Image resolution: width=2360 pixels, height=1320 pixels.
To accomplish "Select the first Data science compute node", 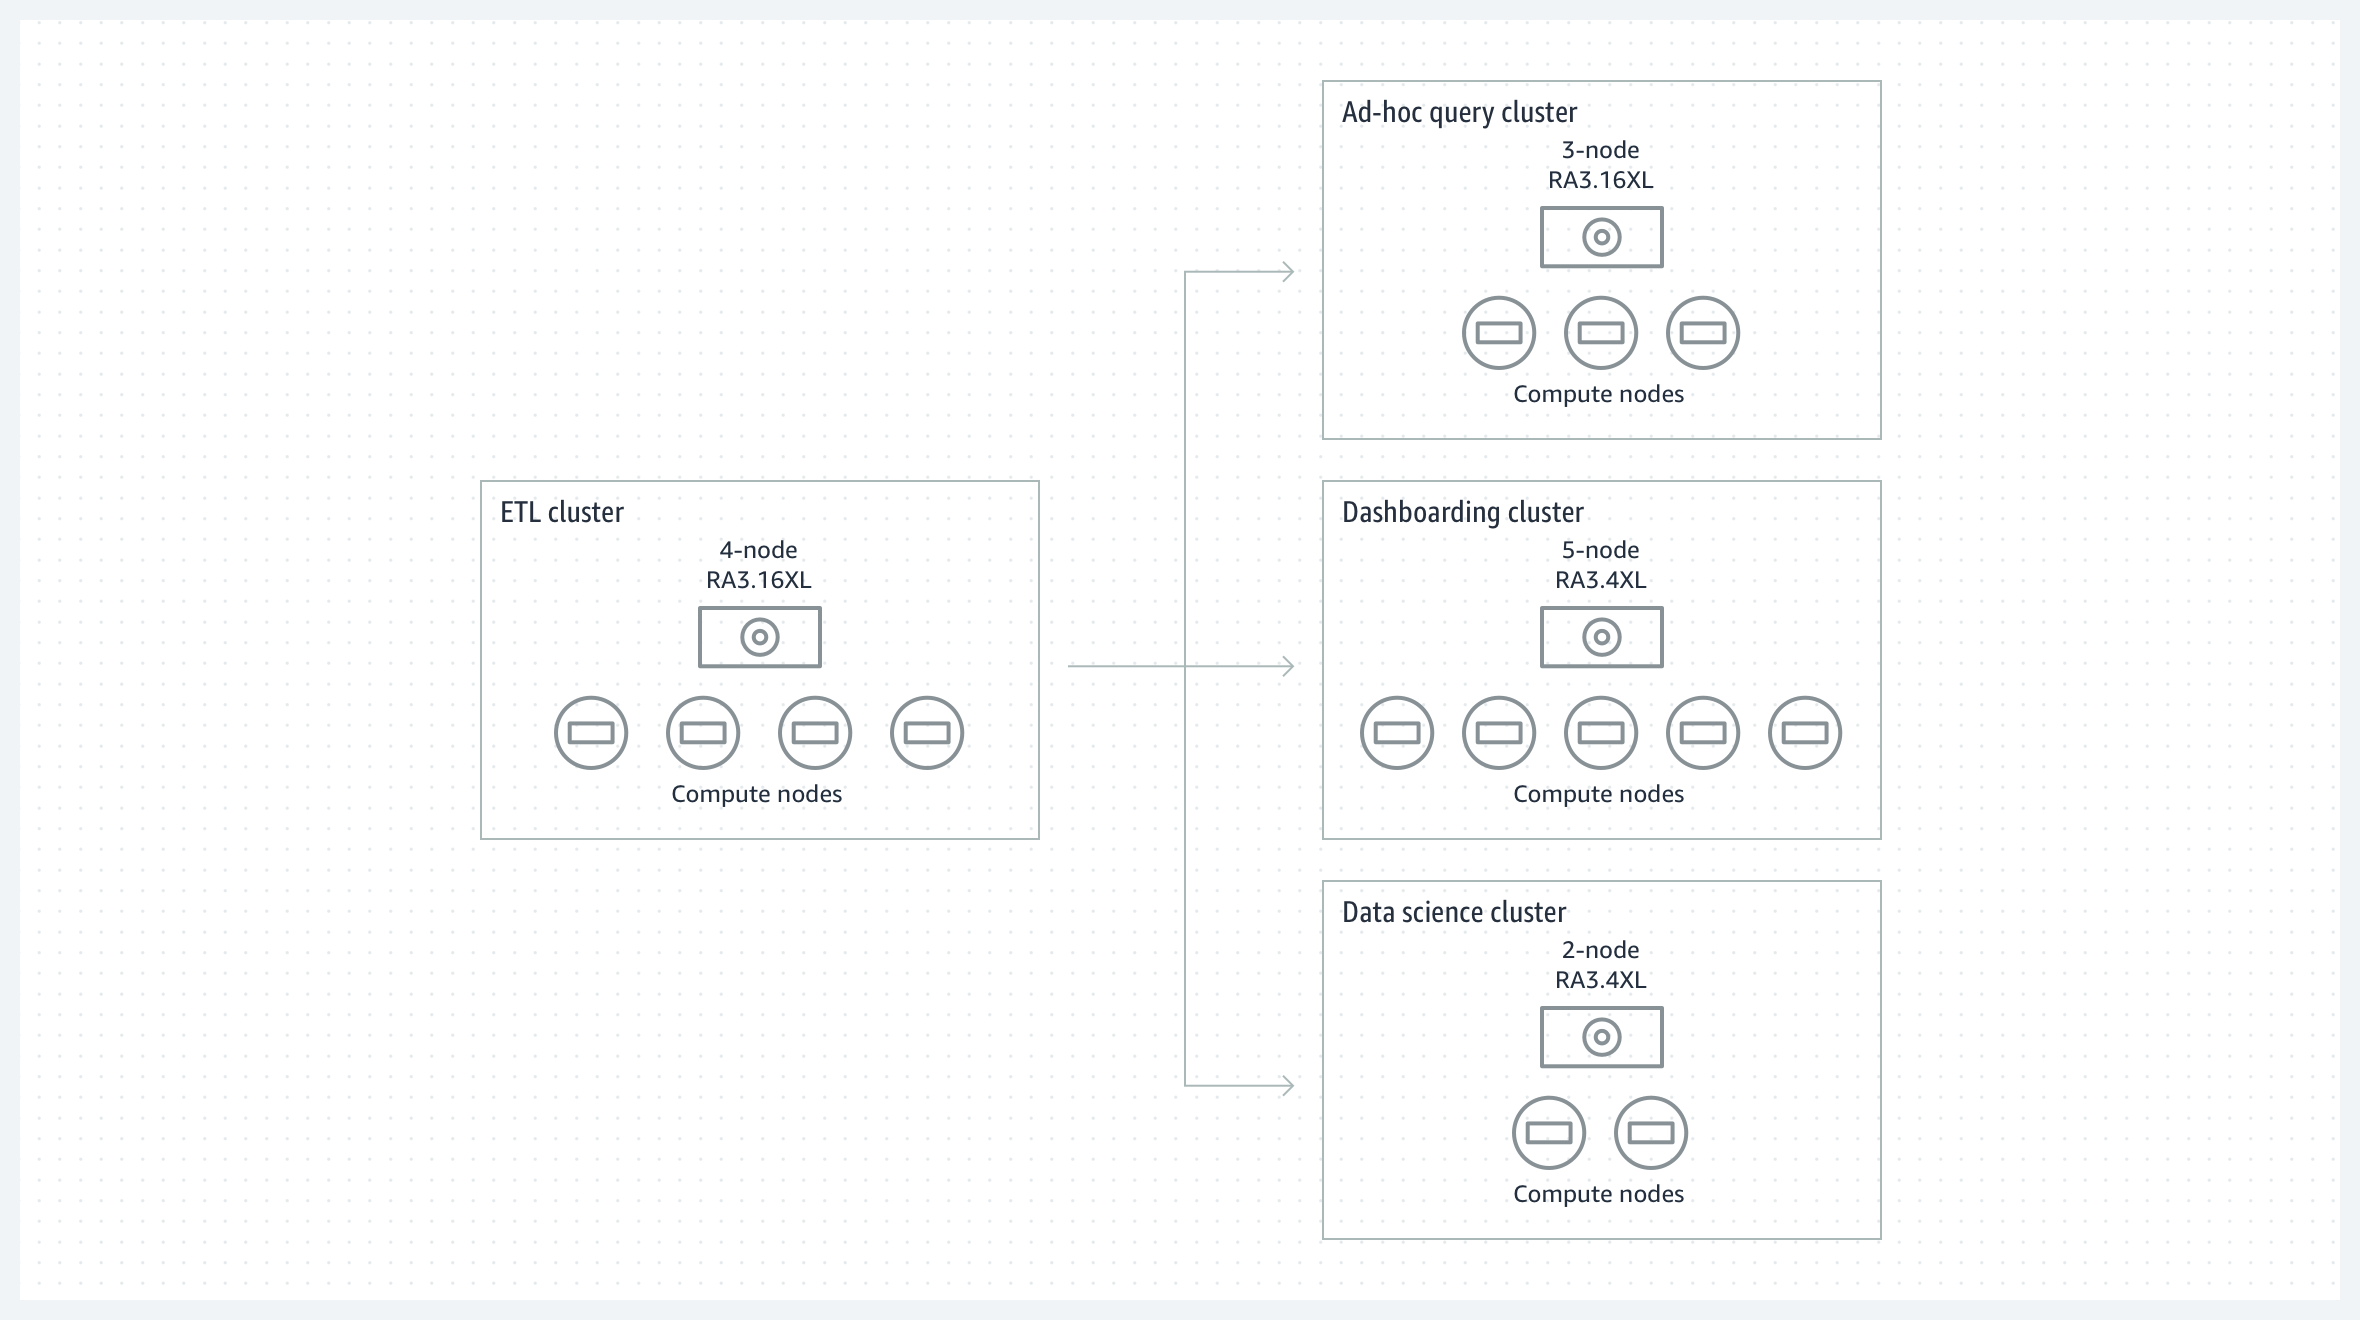I will (x=1549, y=1133).
